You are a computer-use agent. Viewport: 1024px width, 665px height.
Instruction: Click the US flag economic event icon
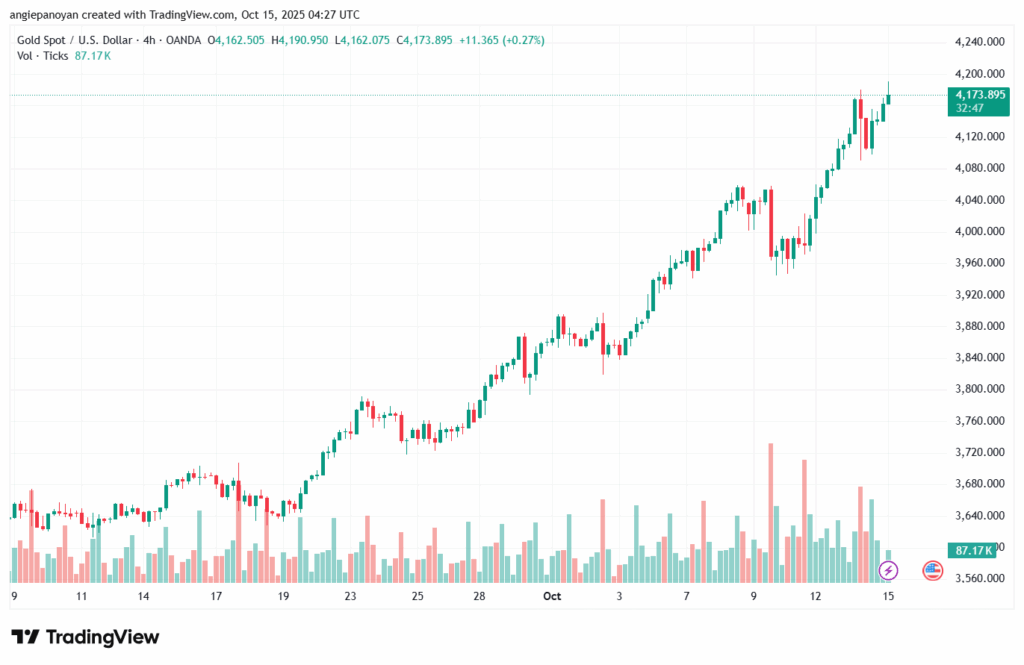pos(932,570)
